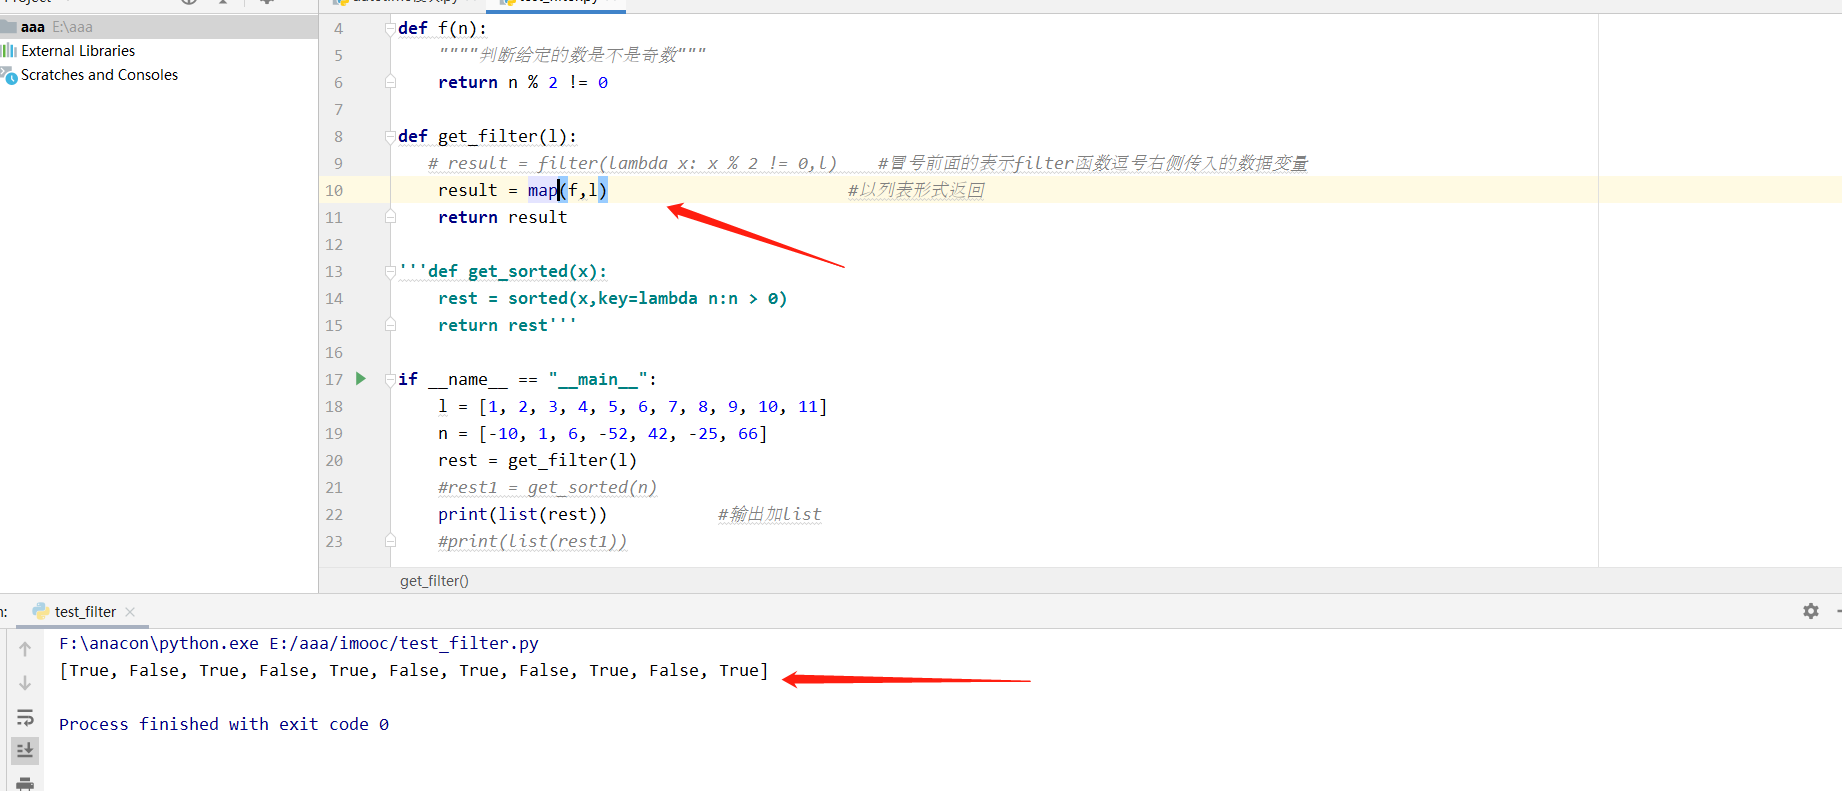This screenshot has width=1842, height=791.
Task: Click 'F:\anacon\python.exe' in console
Action: 159,643
